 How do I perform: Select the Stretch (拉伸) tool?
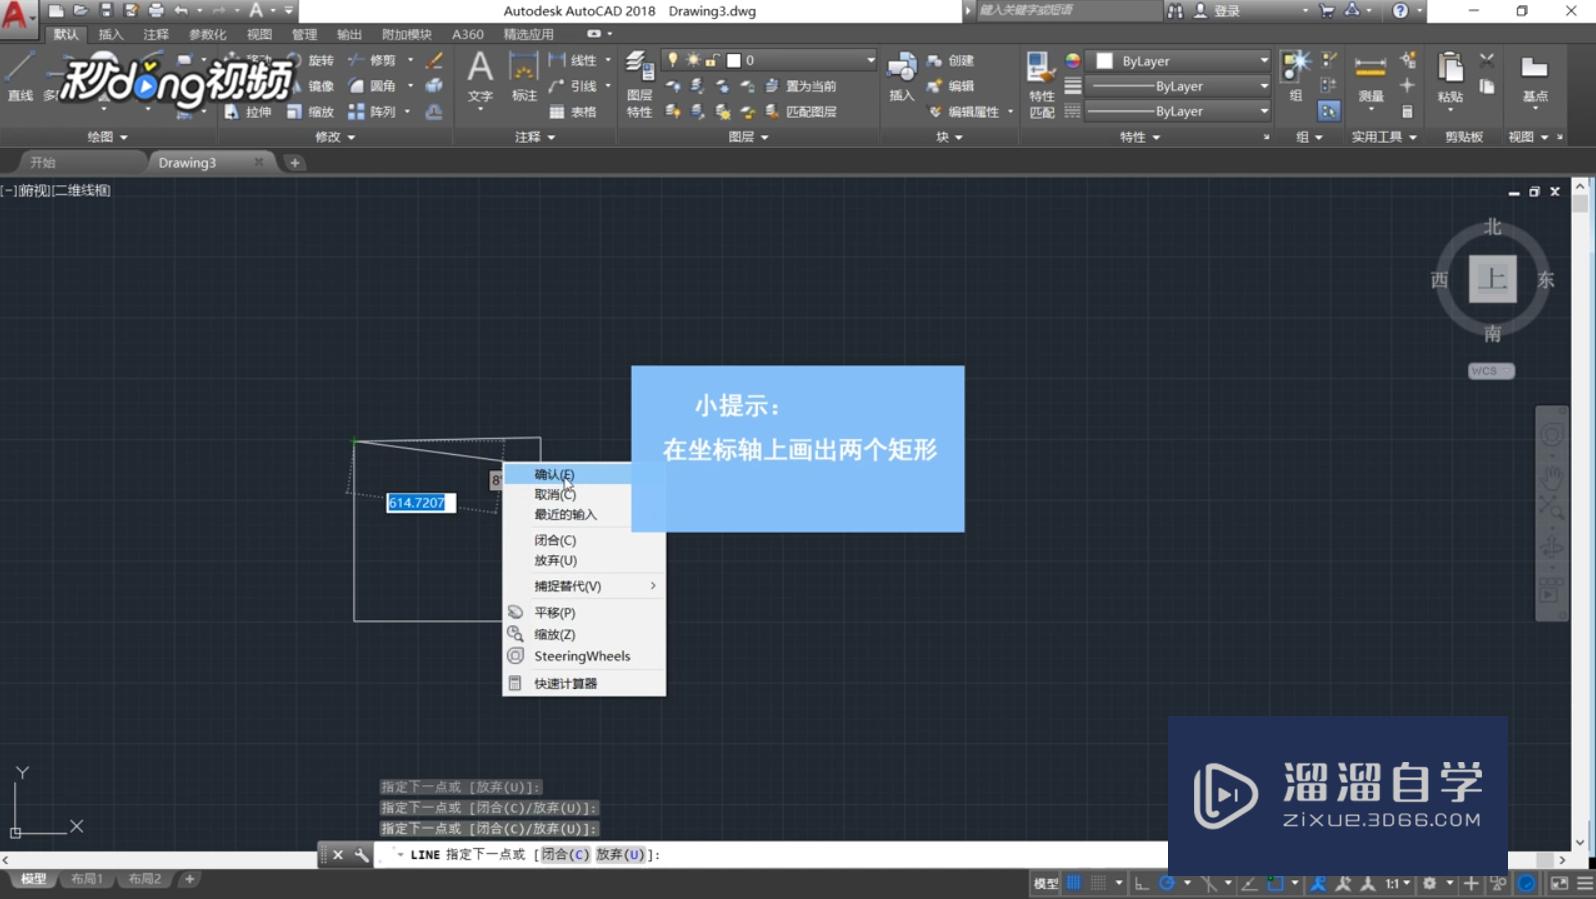(x=248, y=112)
